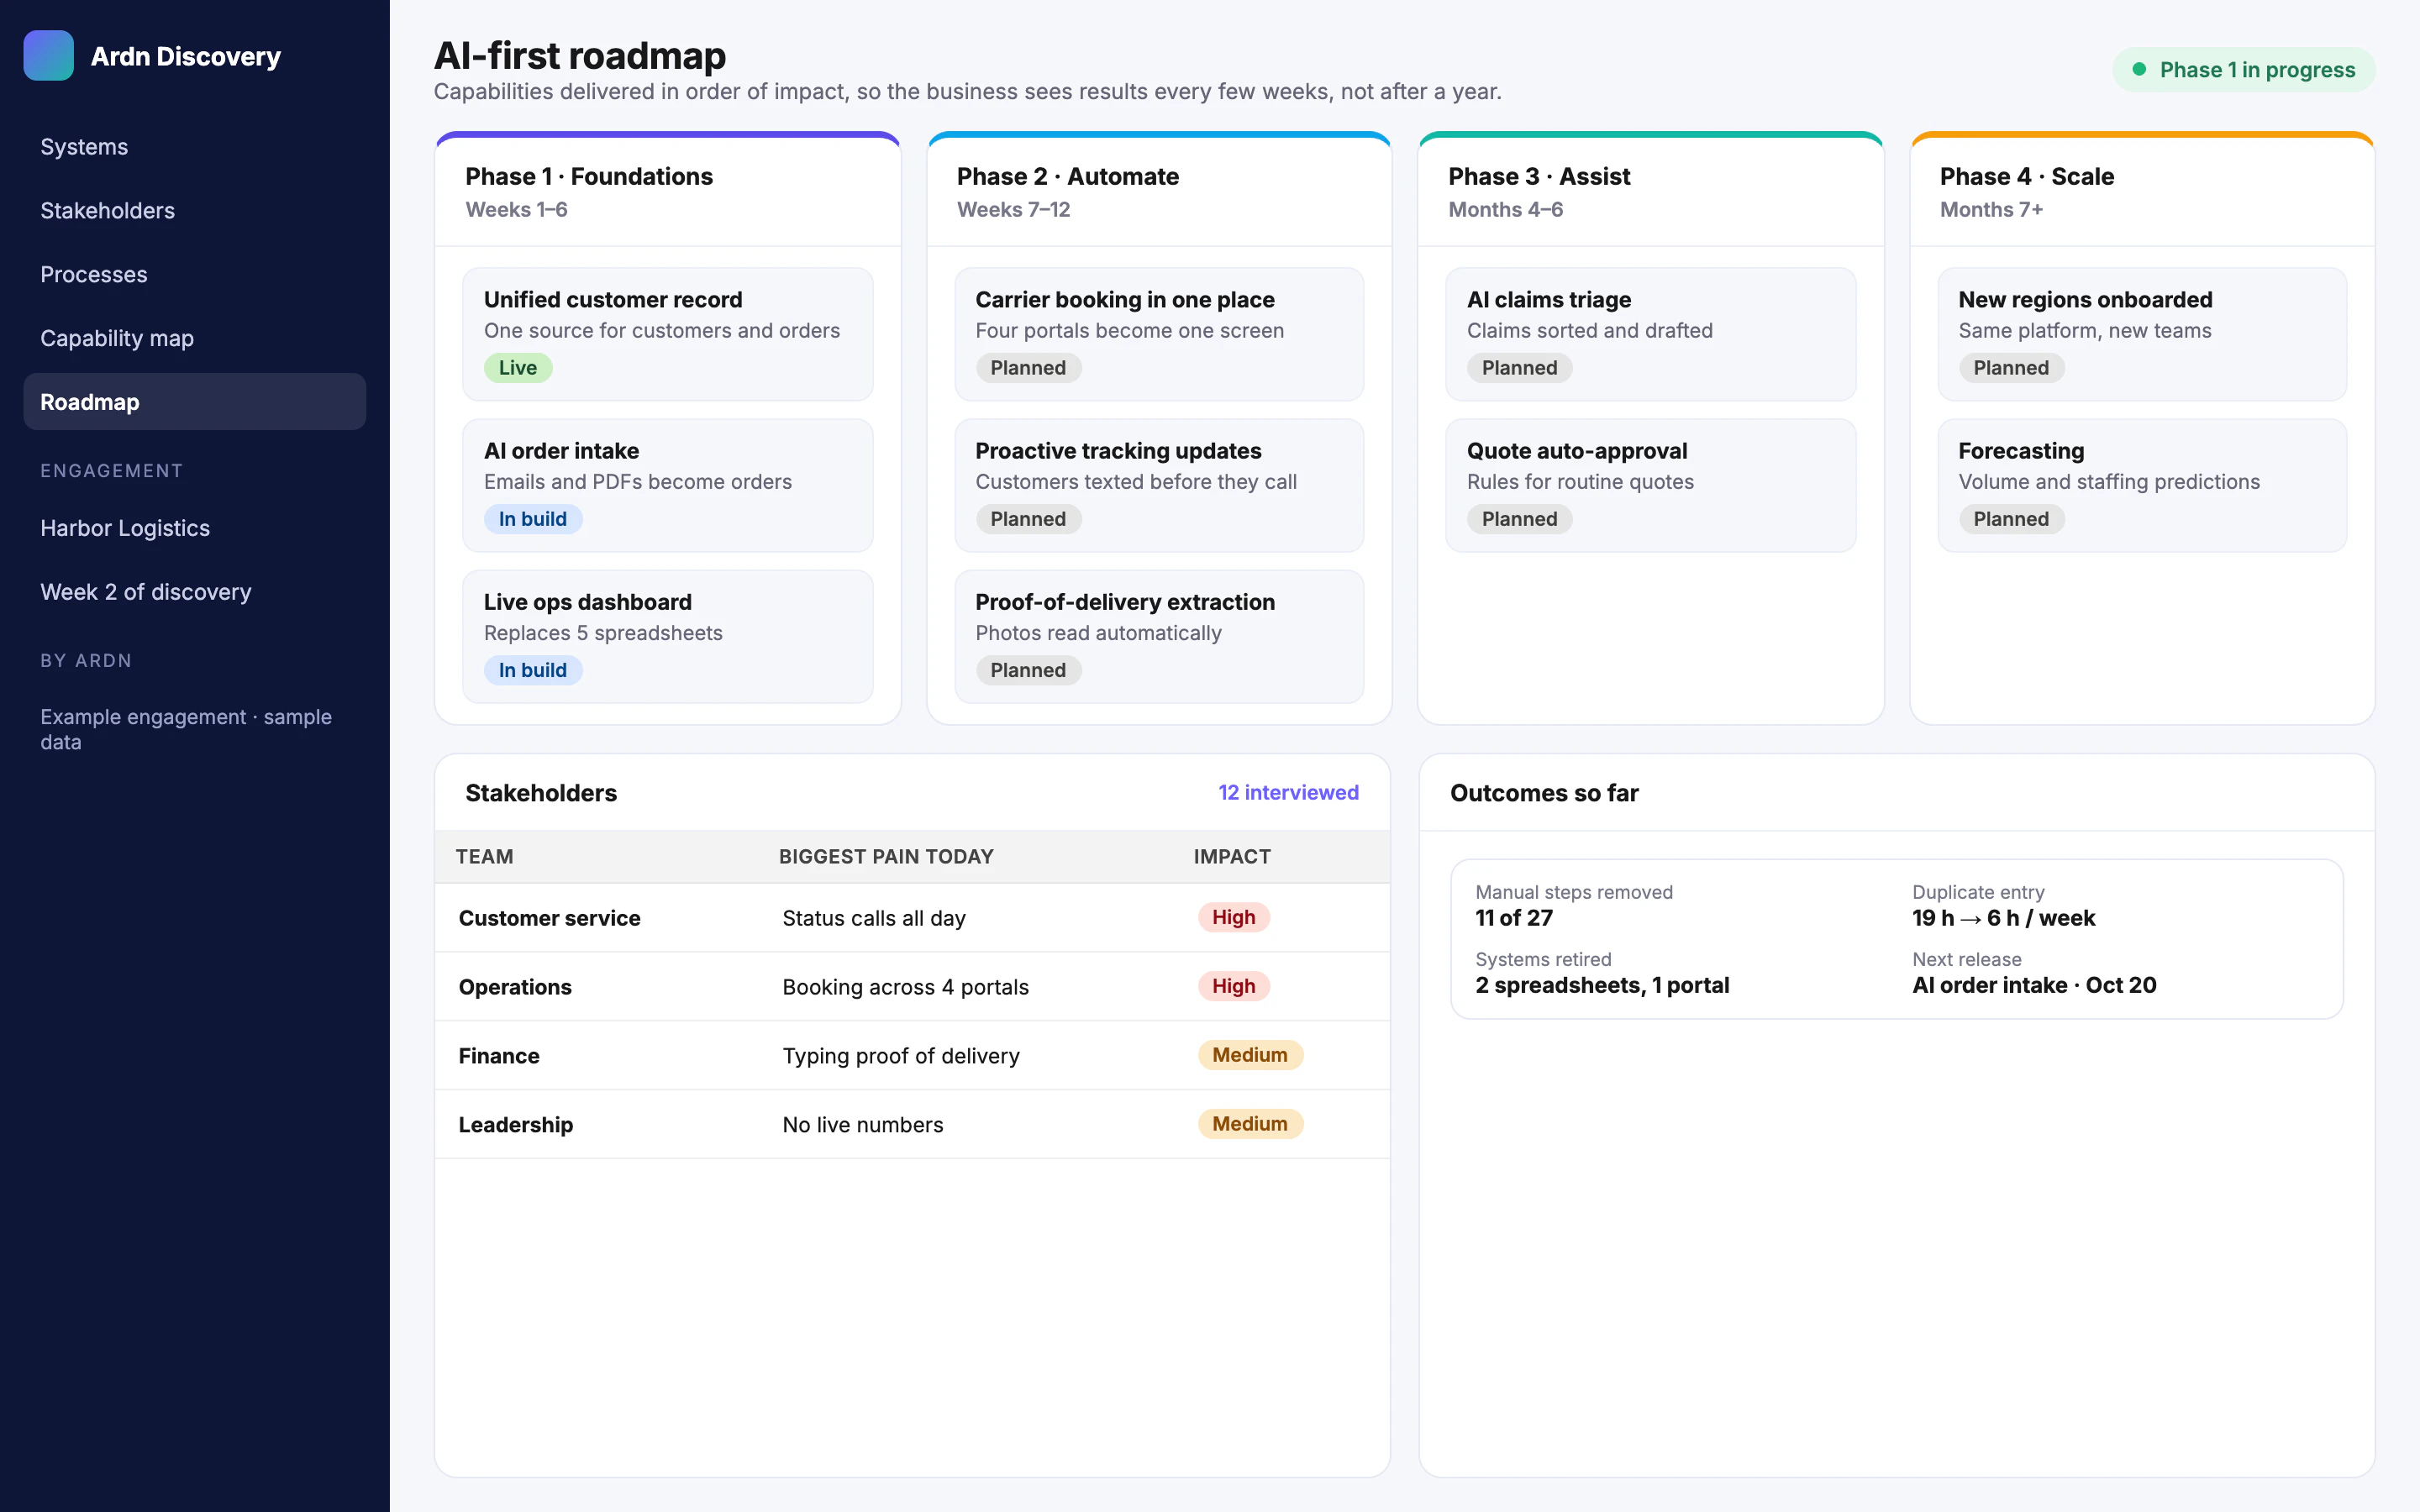Click 'Typing proof of delivery' cell
2420x1512 pixels.
901,1056
